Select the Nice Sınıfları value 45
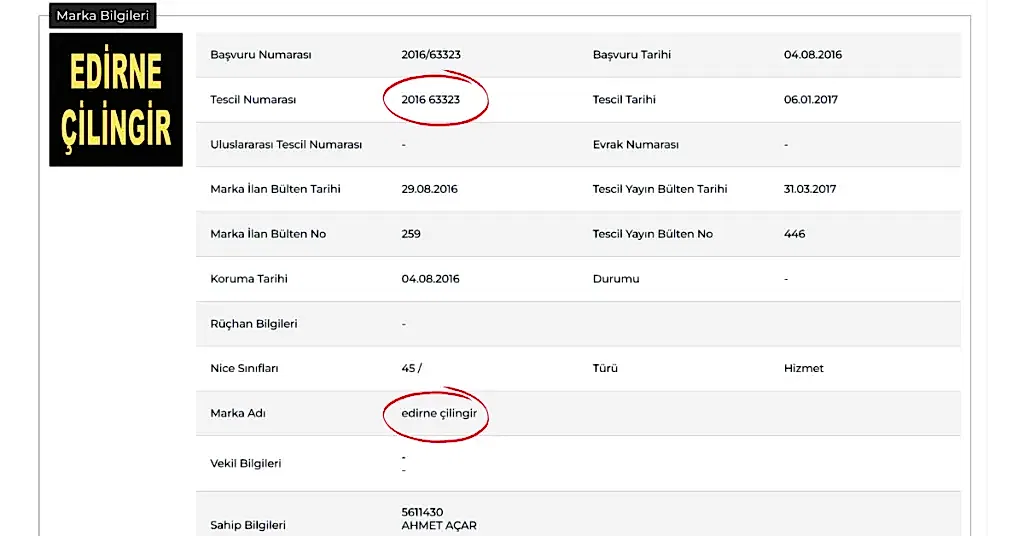This screenshot has height=536, width=1024. click(409, 368)
